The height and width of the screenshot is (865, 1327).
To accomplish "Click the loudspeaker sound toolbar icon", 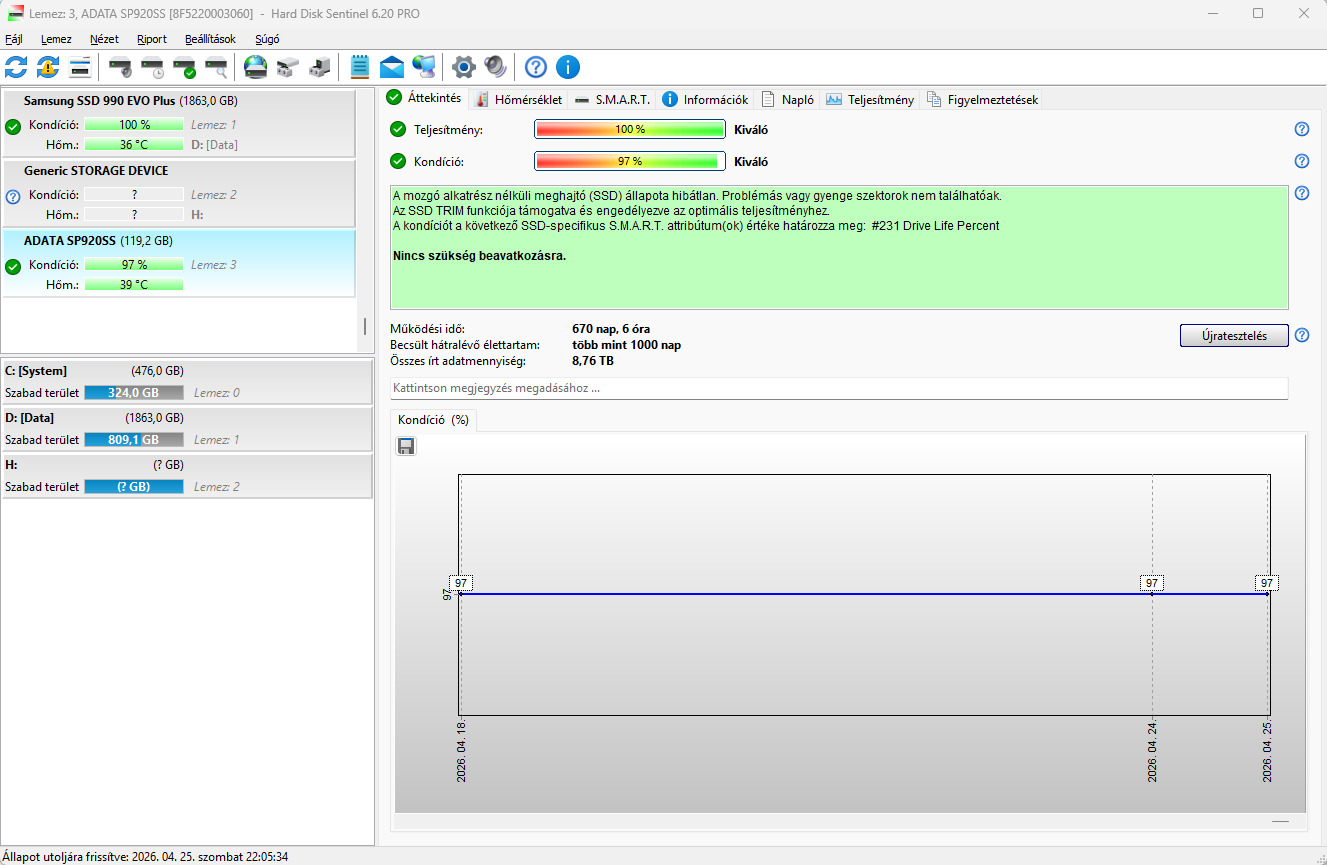I will (x=496, y=67).
